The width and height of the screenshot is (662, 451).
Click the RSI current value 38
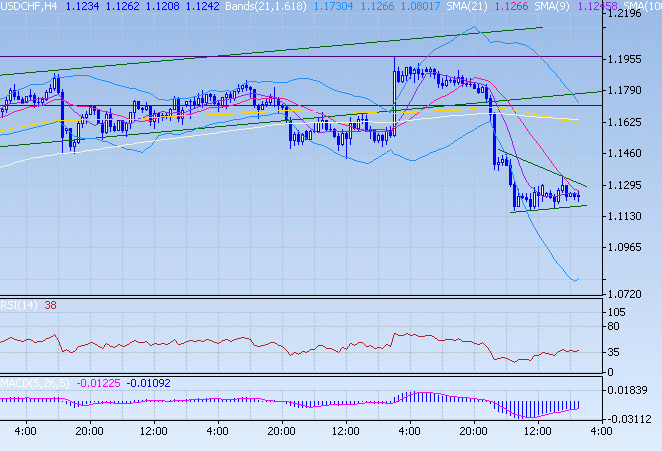[x=50, y=306]
